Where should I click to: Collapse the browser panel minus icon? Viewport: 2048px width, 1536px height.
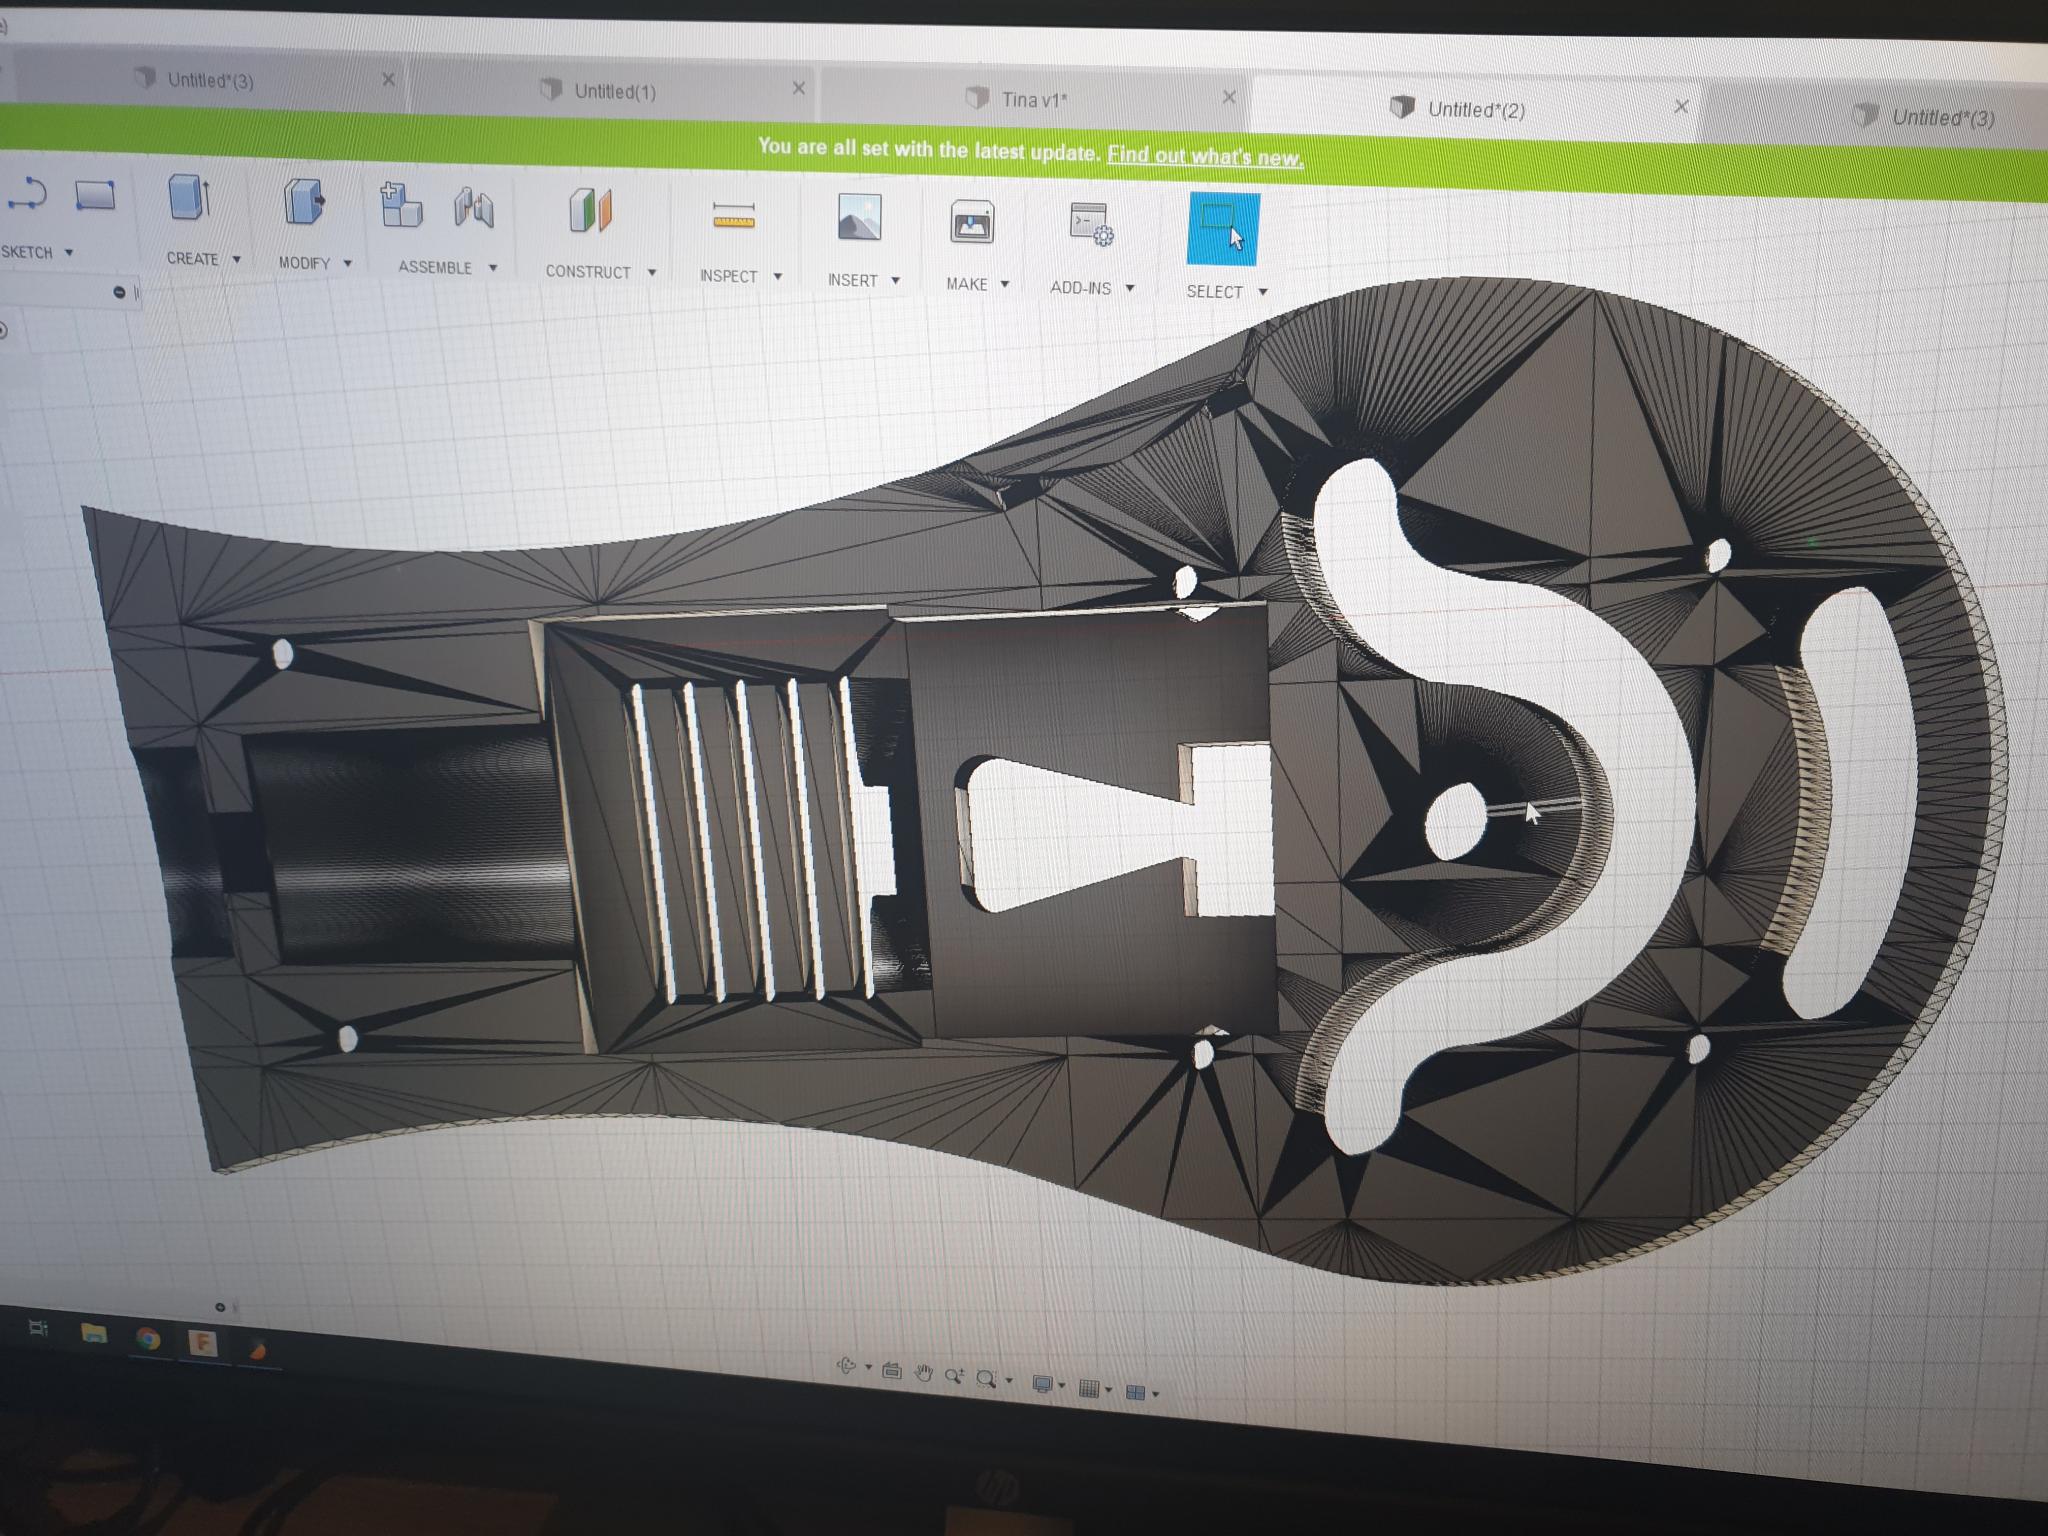click(119, 292)
